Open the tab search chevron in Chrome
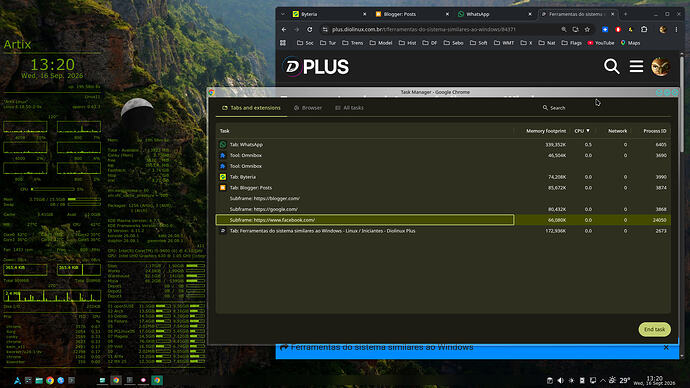Viewport: 690px width, 388px height. pos(283,14)
